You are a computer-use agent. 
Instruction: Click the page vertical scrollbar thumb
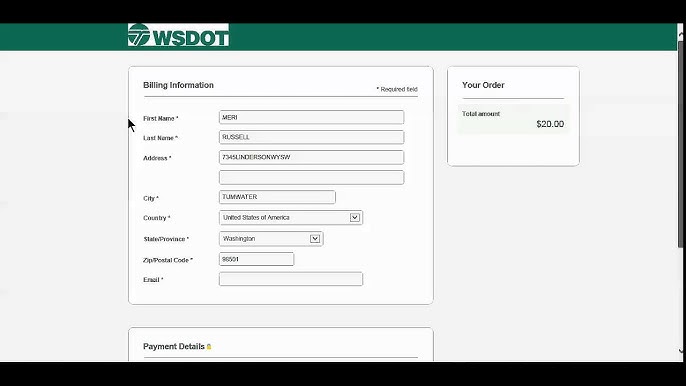click(x=681, y=144)
